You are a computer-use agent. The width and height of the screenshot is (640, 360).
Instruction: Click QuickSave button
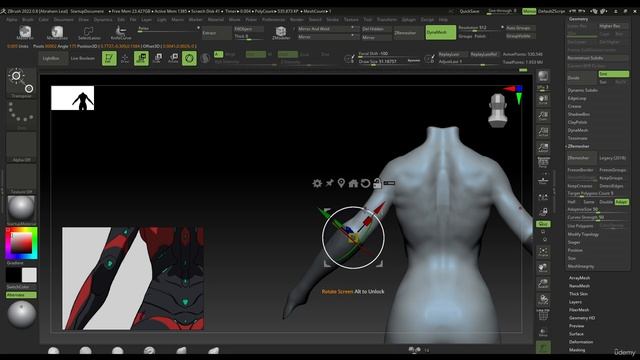click(x=469, y=11)
